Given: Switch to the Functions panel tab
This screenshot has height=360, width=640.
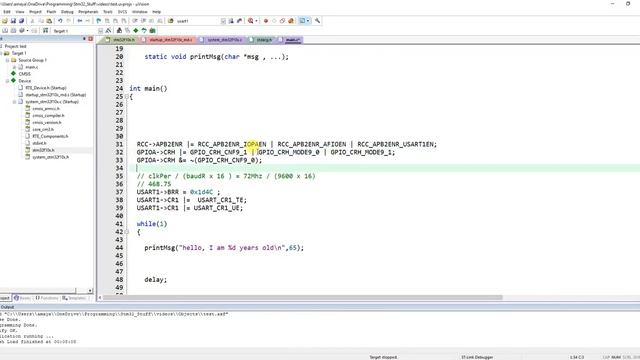Looking at the screenshot, I should click(47, 298).
